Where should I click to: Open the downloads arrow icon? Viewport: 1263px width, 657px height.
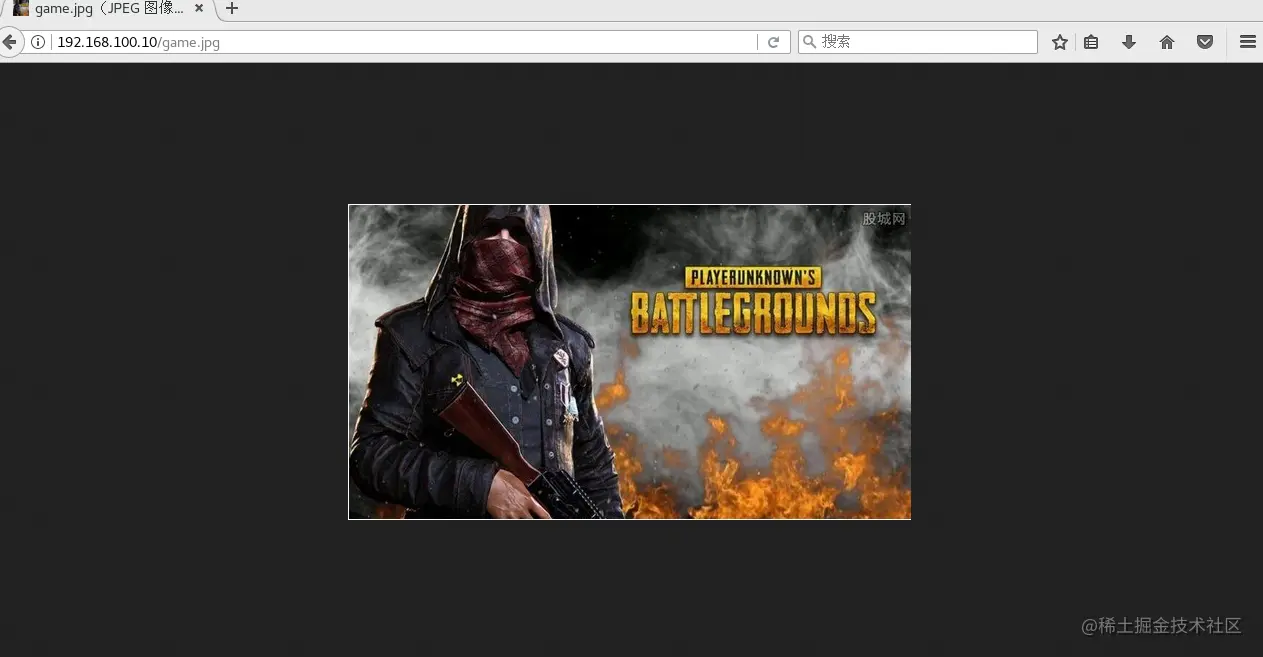1129,42
